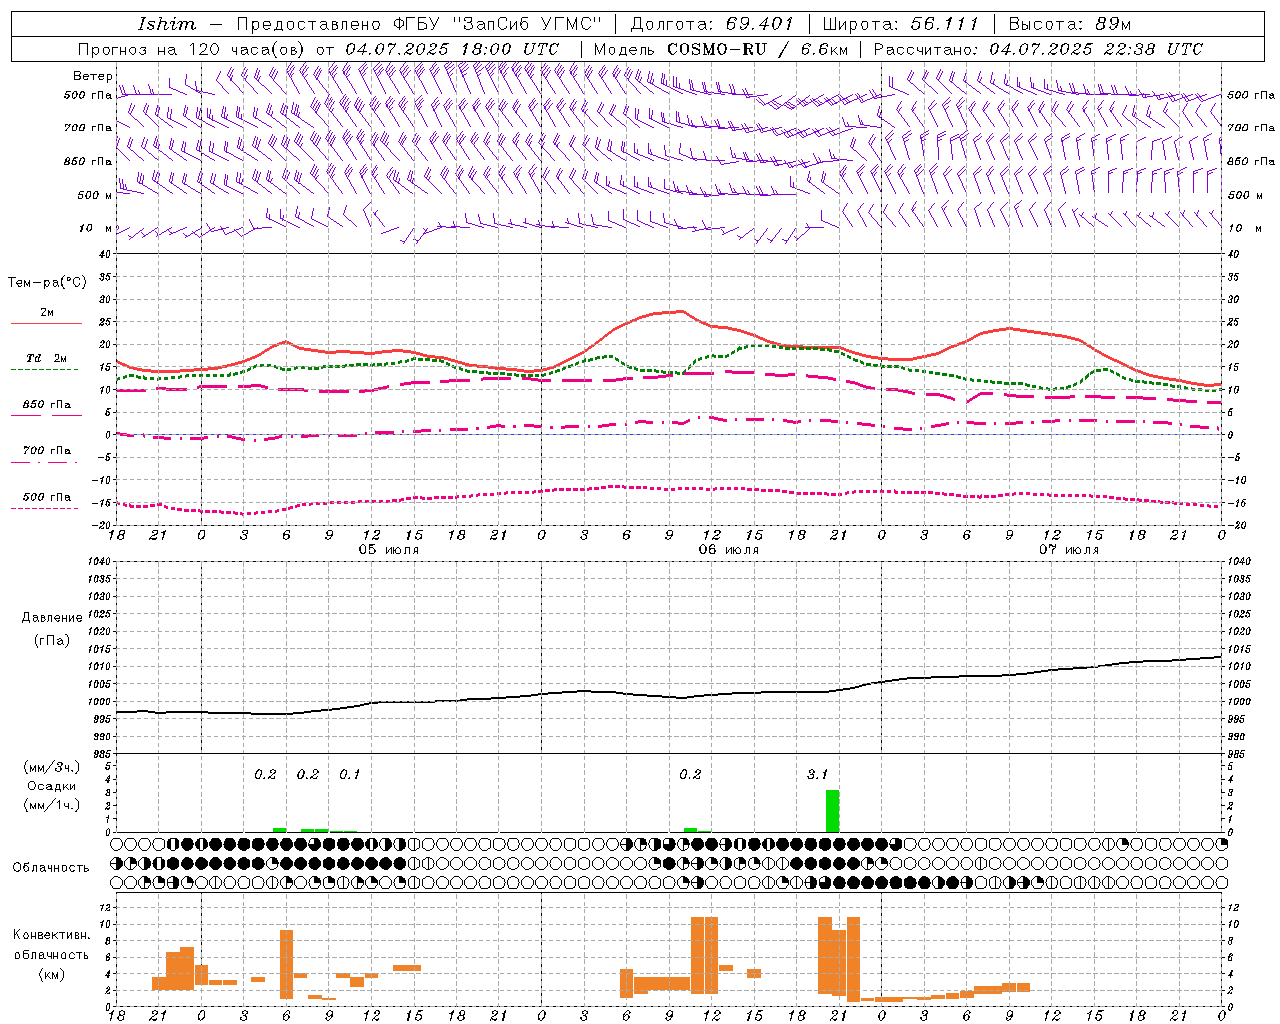Viewport: 1280px width, 1024px height.
Task: Click the '(км)' unit label of convective panel
Action: [51, 974]
